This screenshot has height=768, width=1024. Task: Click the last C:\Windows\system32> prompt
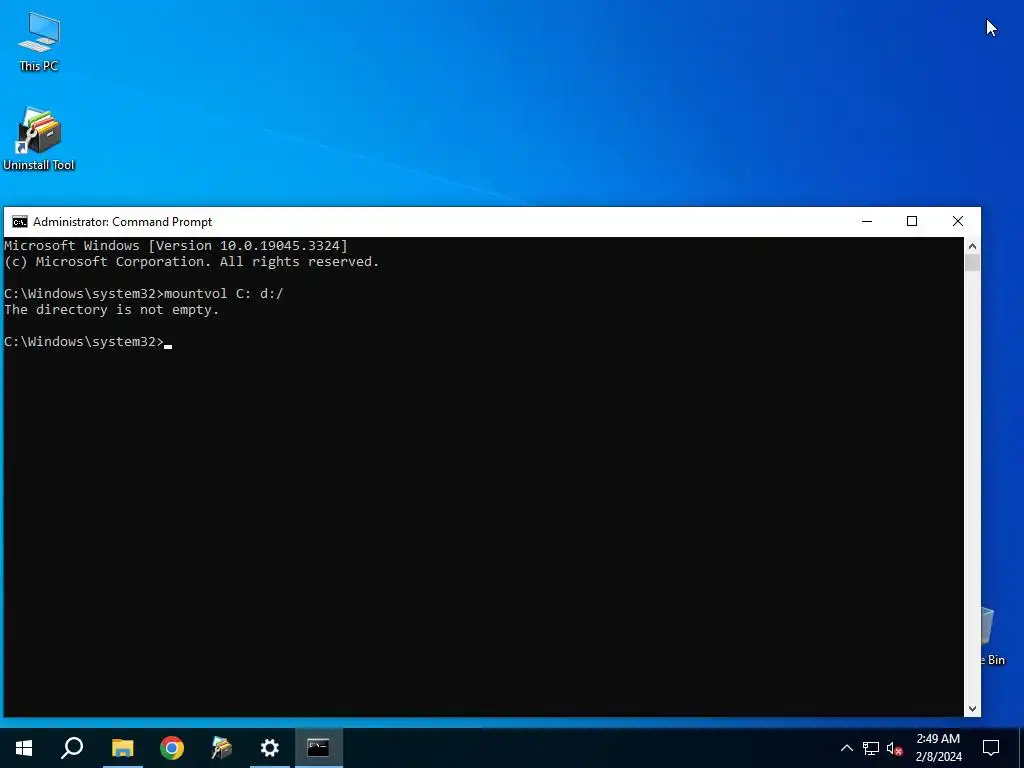coord(84,342)
